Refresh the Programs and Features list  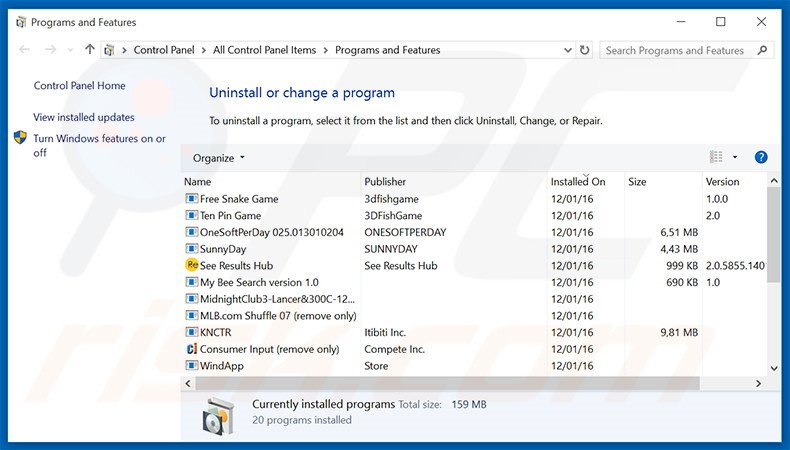[x=584, y=50]
